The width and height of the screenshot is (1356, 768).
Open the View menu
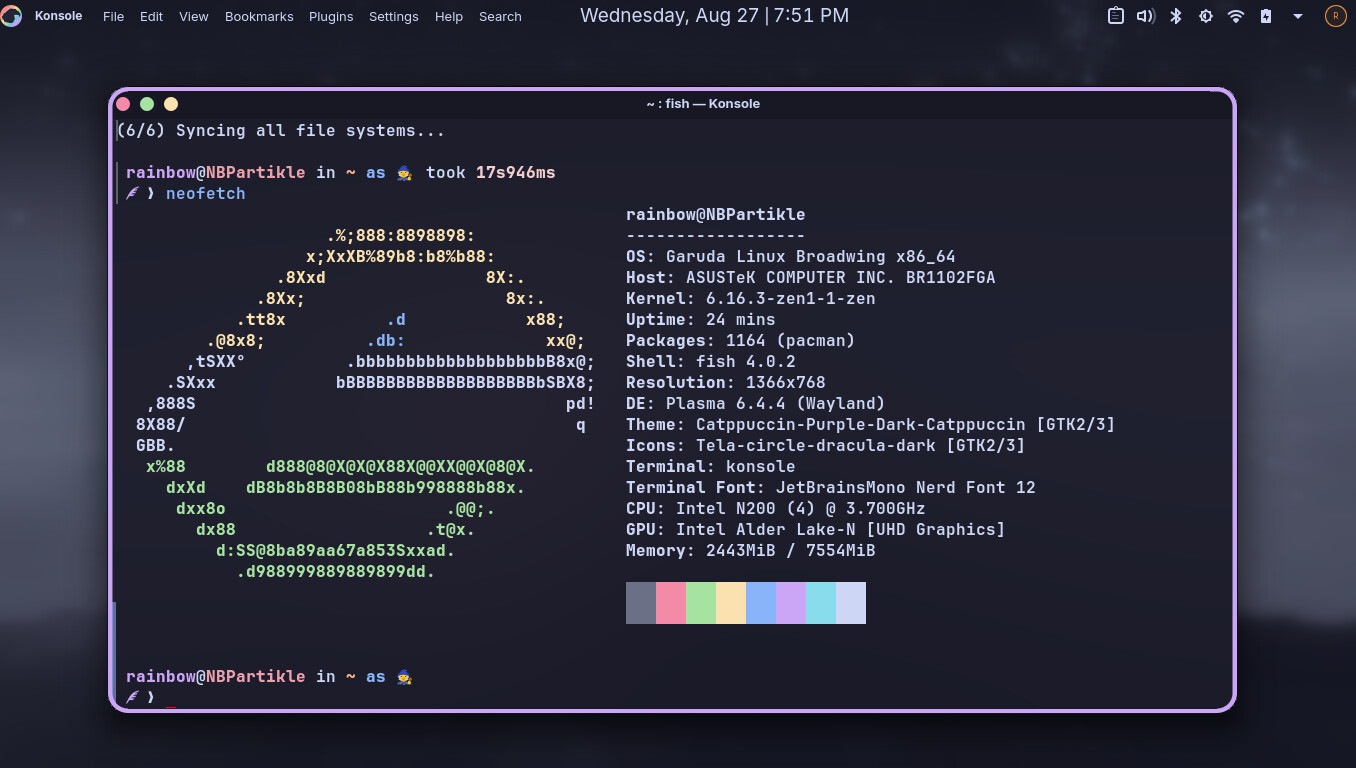pyautogui.click(x=194, y=16)
